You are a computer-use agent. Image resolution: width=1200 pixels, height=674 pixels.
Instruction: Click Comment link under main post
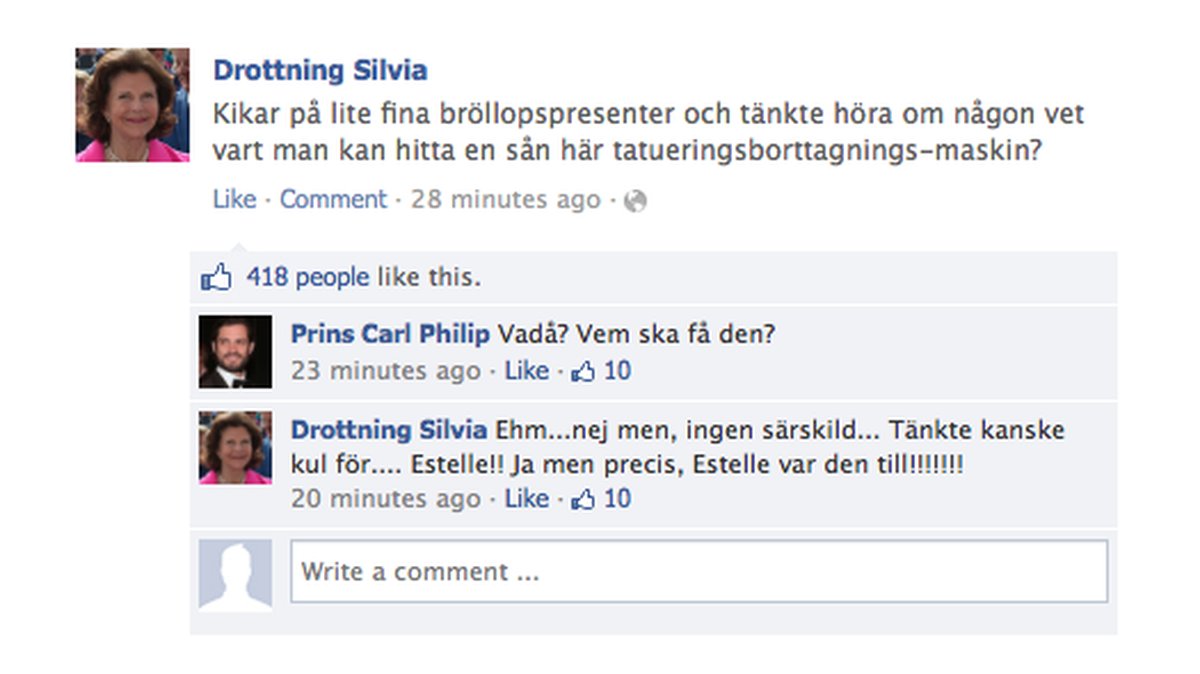click(333, 199)
